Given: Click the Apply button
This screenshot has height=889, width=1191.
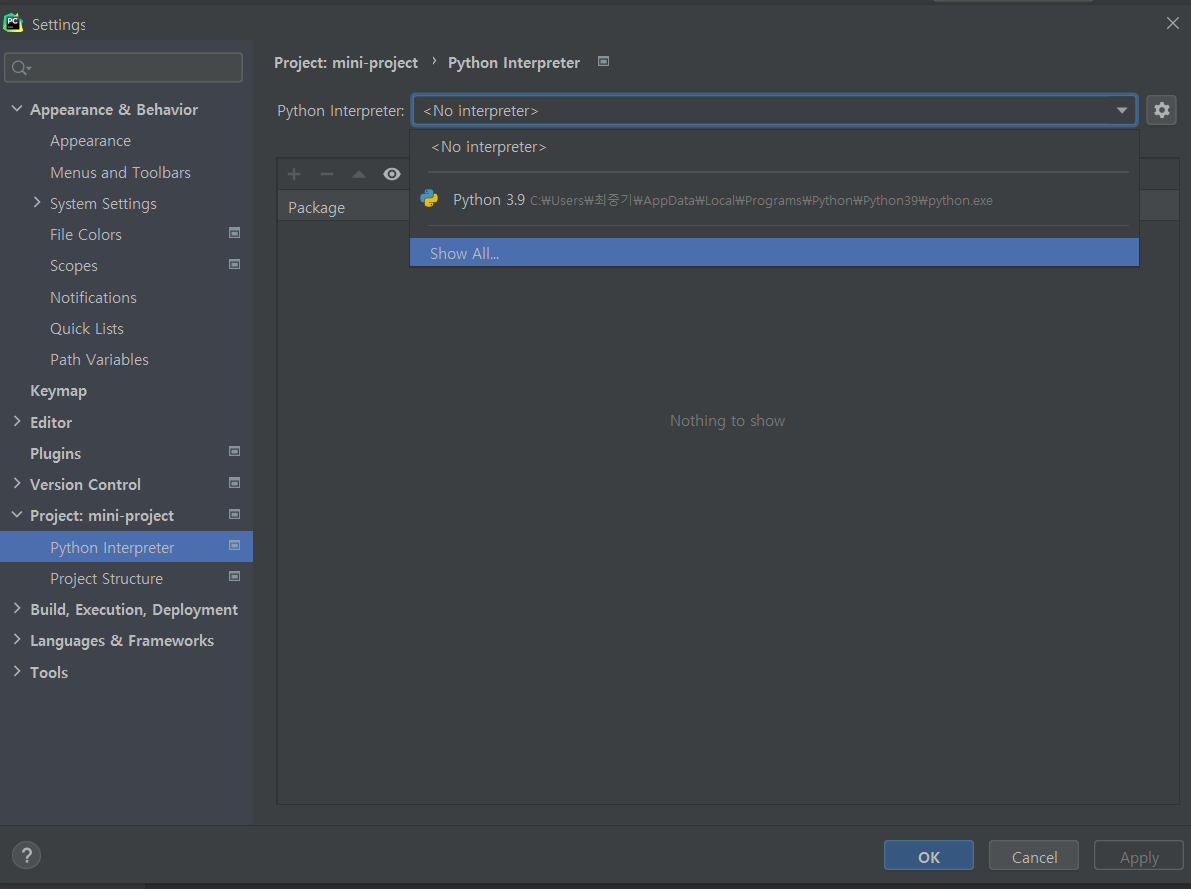Looking at the screenshot, I should point(1139,856).
